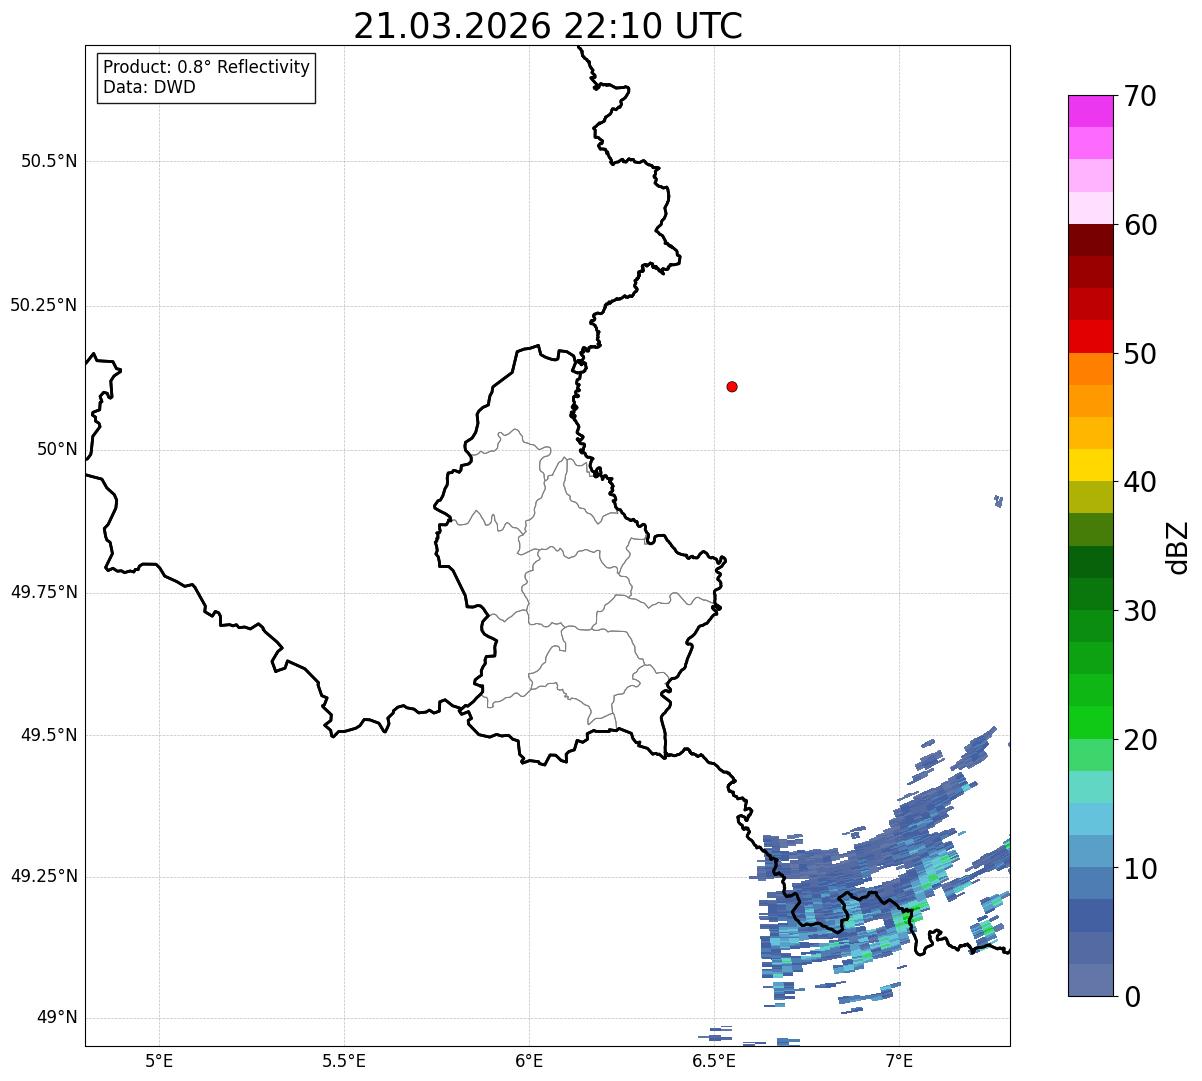Viewport: 1202px width, 1081px height.
Task: Click the 5°E longitude label
Action: tap(159, 1060)
